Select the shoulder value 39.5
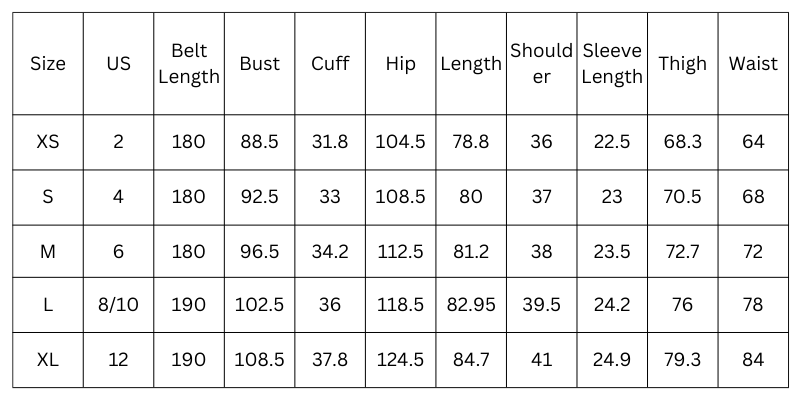This screenshot has height=400, width=800. (541, 305)
